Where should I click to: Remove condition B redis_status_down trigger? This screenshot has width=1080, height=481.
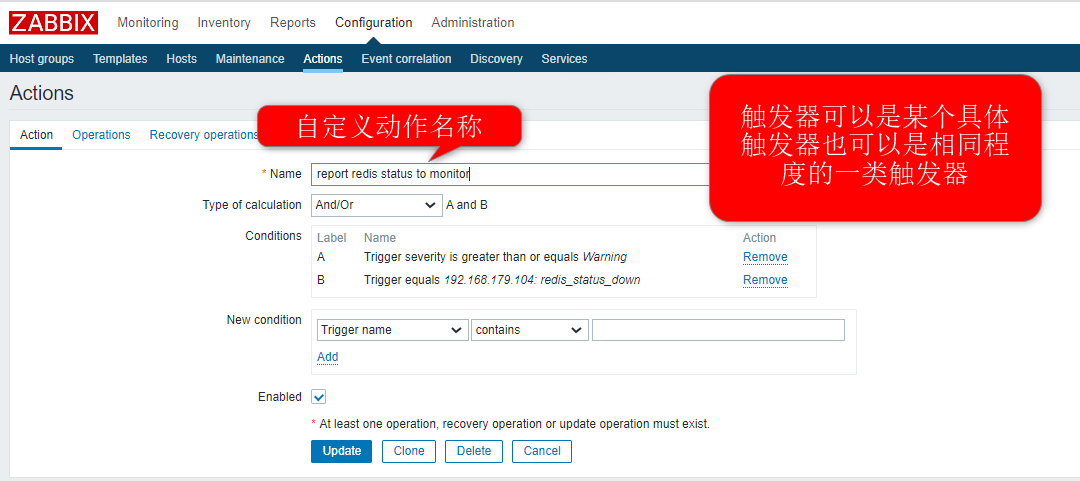pyautogui.click(x=765, y=280)
